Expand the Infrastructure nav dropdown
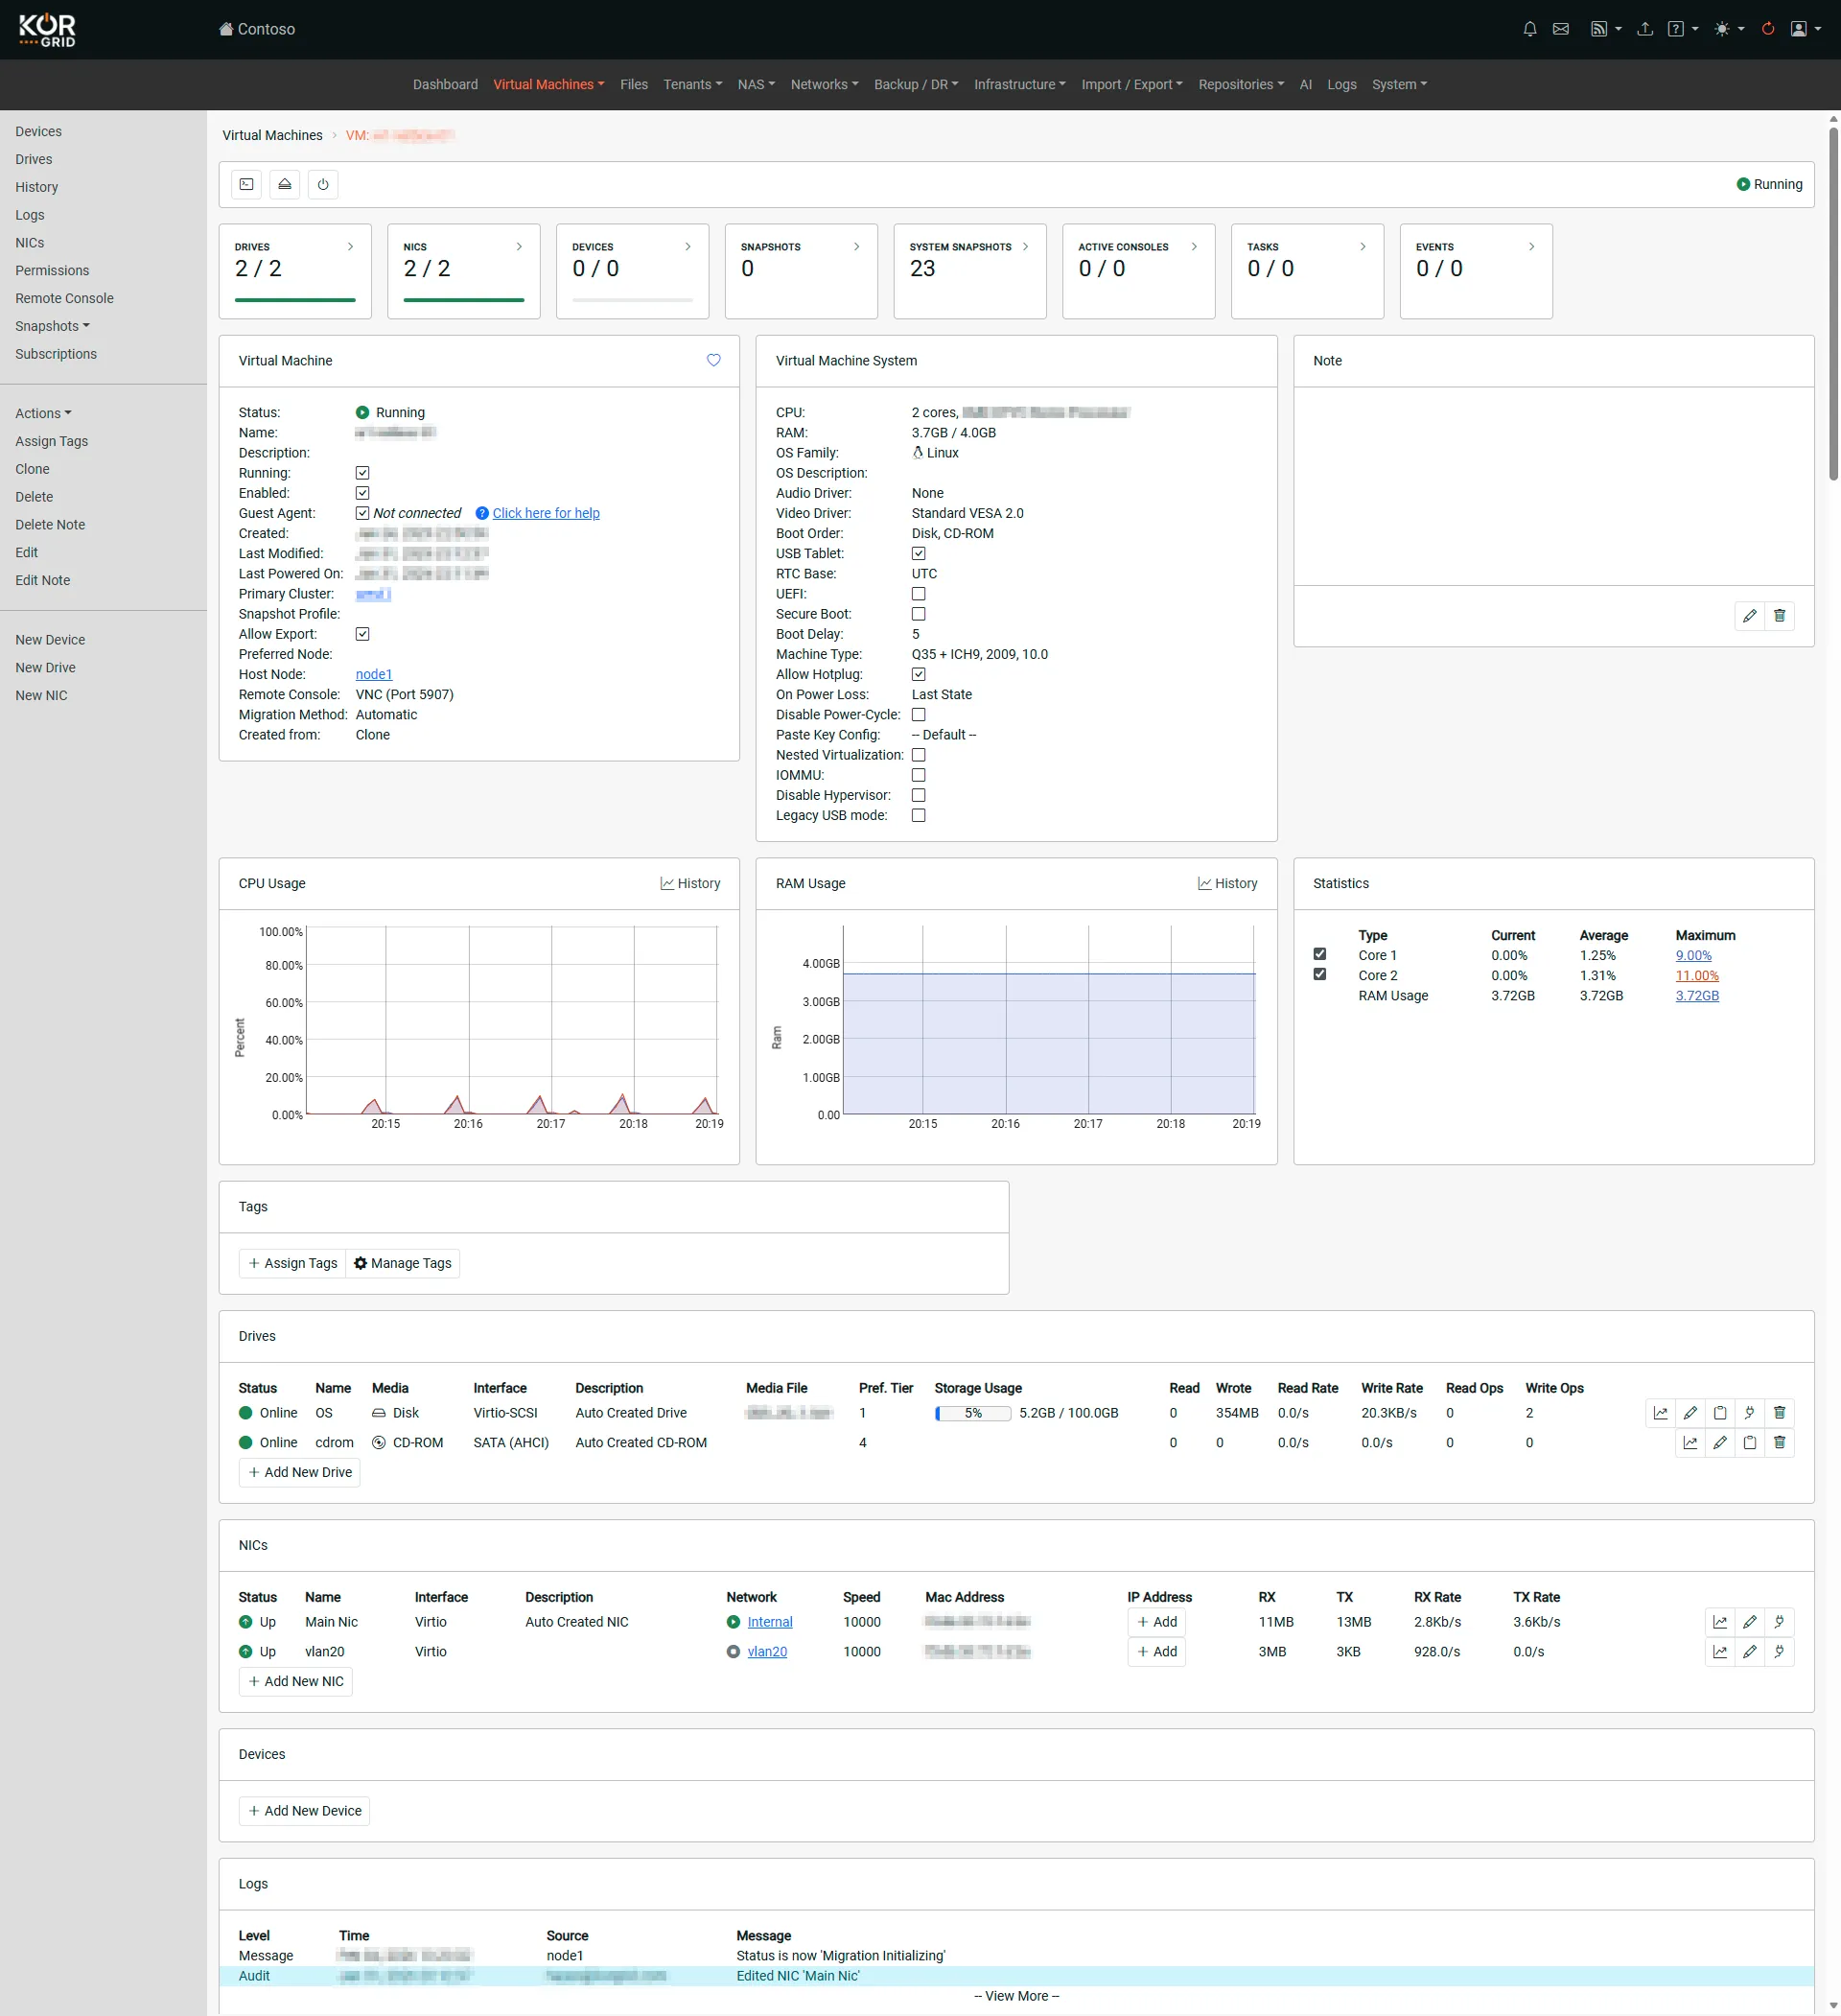The width and height of the screenshot is (1841, 2016). (1019, 84)
